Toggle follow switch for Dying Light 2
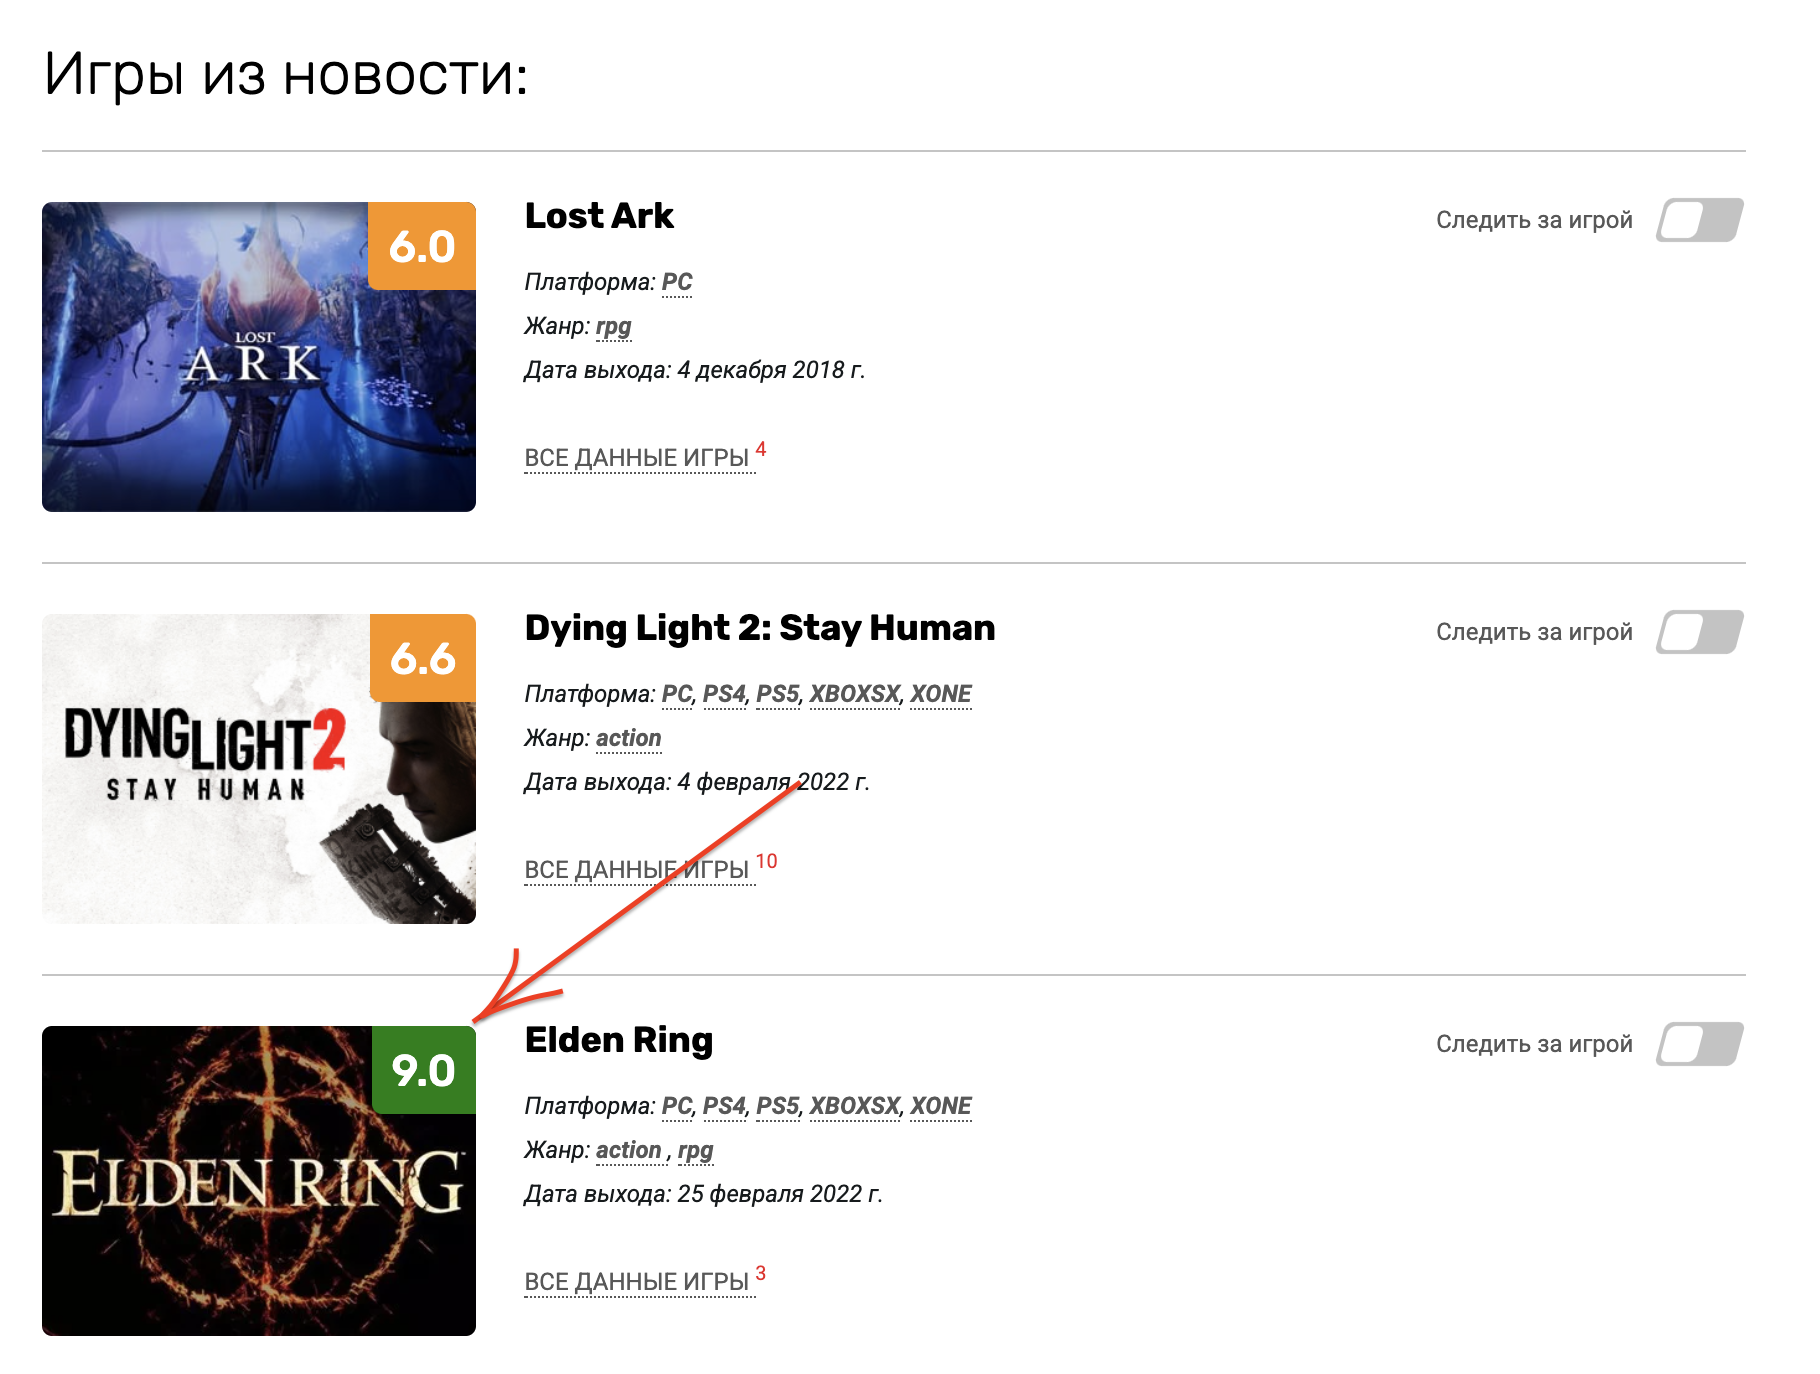 coord(1700,632)
